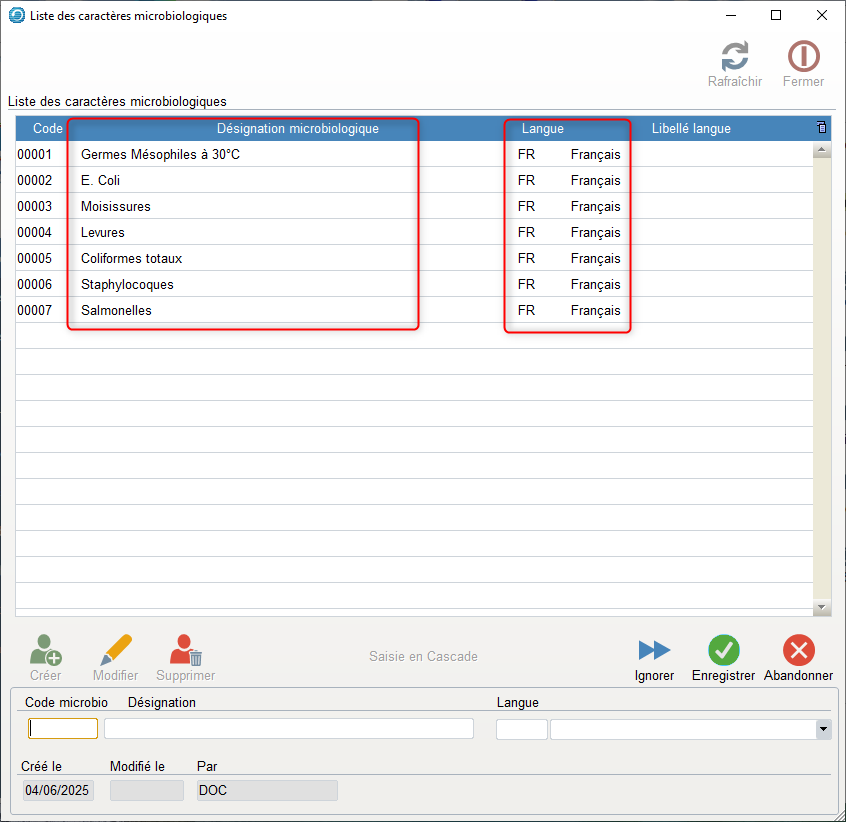
Task: Click the Langue code input field
Action: [x=521, y=729]
